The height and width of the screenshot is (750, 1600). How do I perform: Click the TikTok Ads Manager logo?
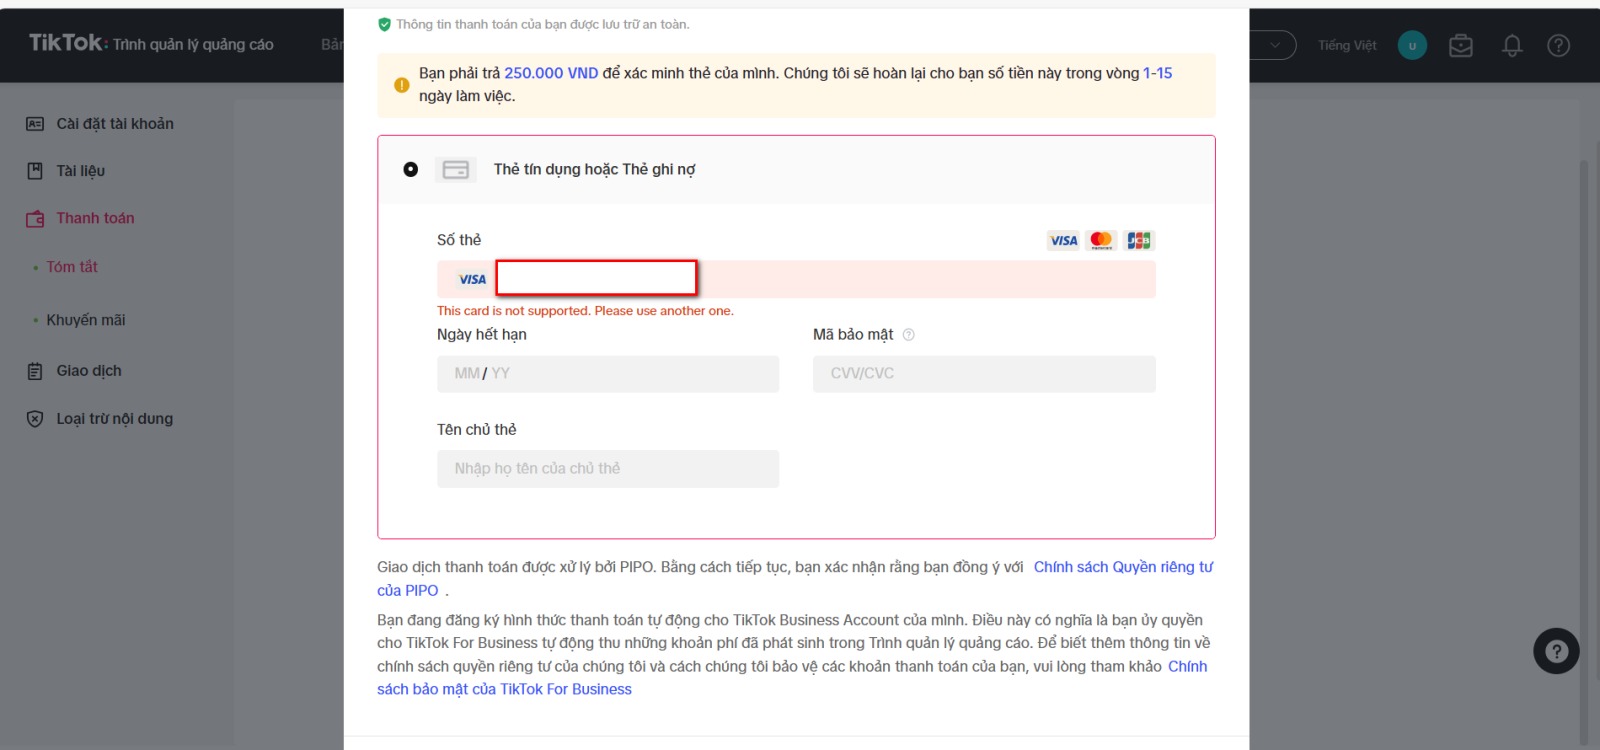(150, 44)
